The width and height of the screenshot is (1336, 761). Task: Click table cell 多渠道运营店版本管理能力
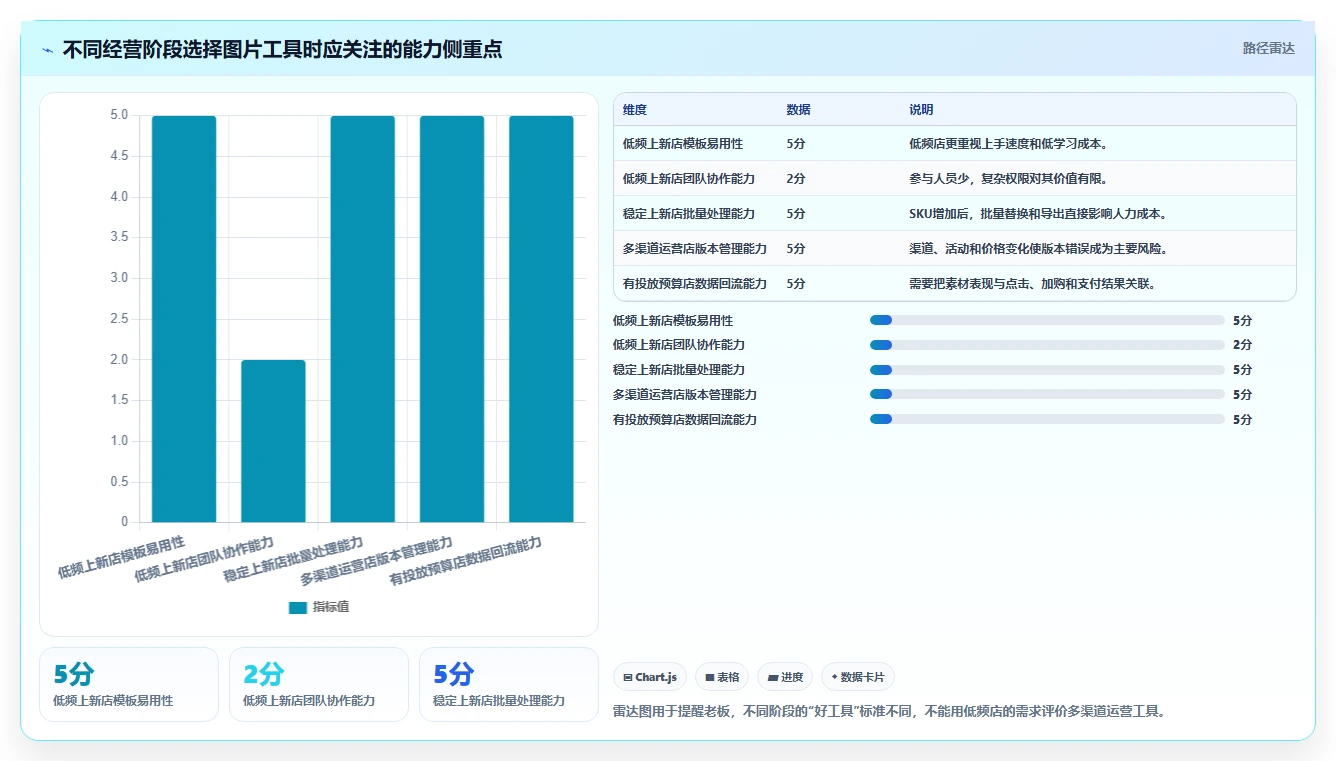(x=695, y=249)
